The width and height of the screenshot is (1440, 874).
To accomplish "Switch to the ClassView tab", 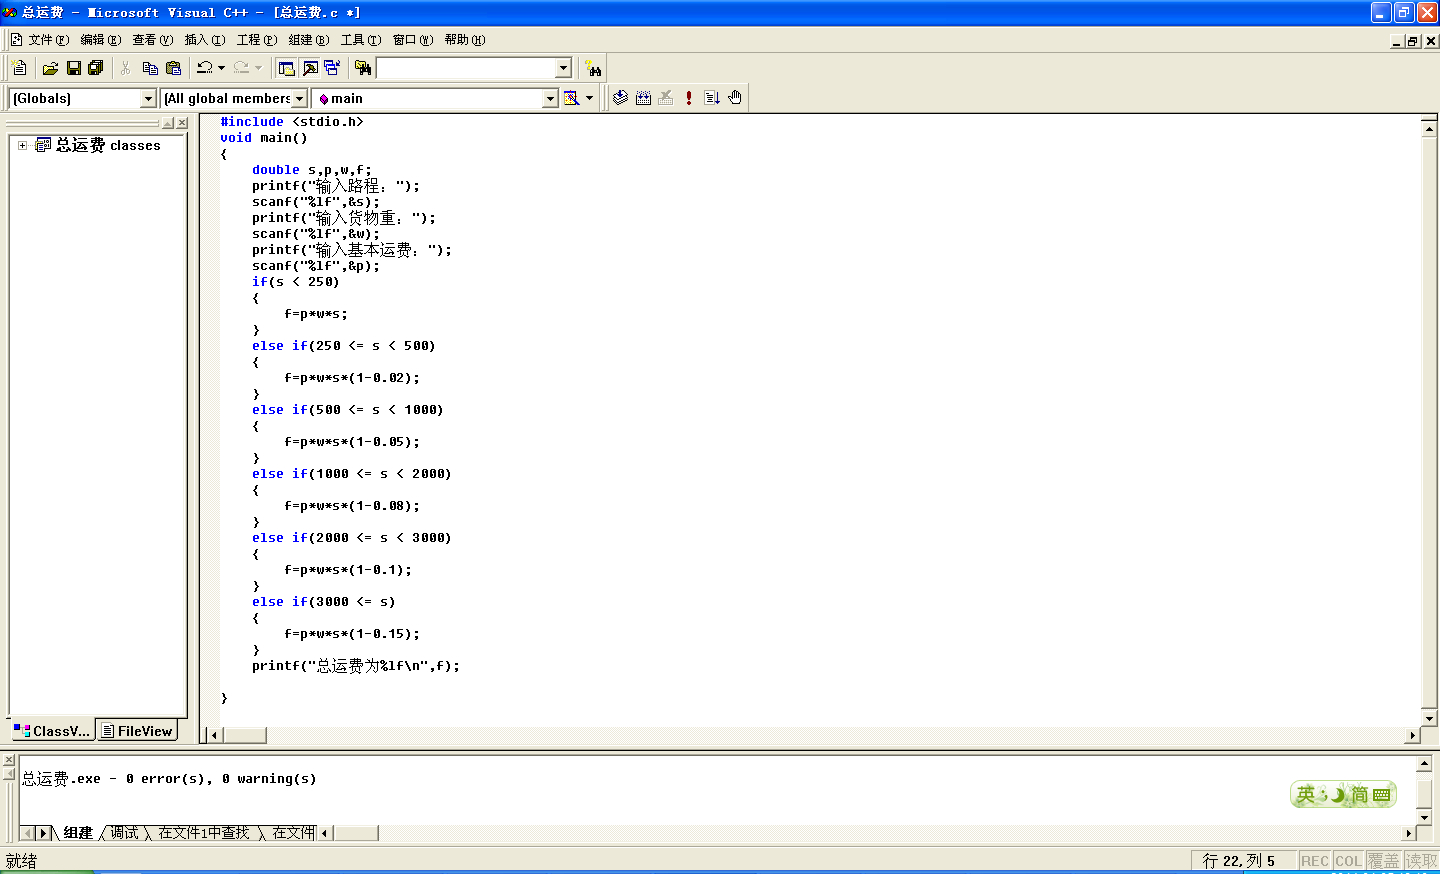I will pyautogui.click(x=52, y=731).
